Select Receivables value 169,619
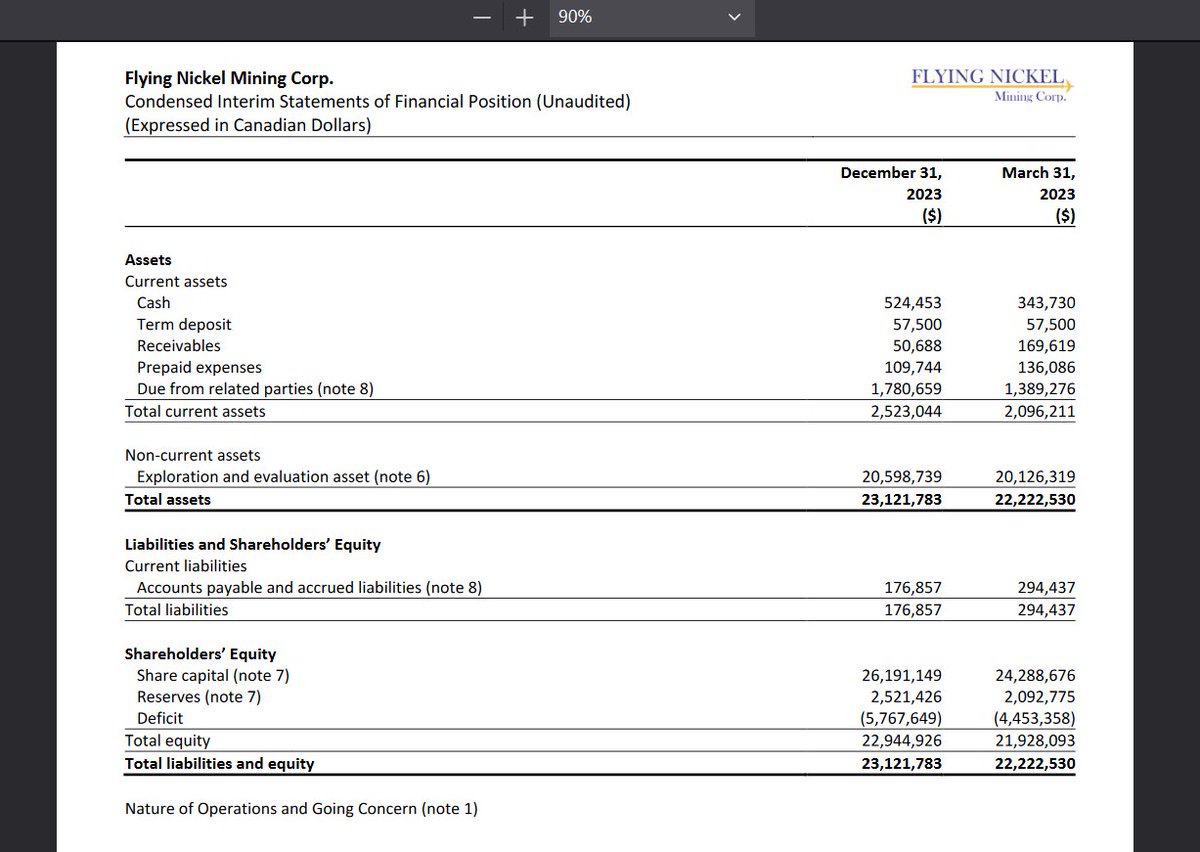The width and height of the screenshot is (1200, 852). [1047, 346]
